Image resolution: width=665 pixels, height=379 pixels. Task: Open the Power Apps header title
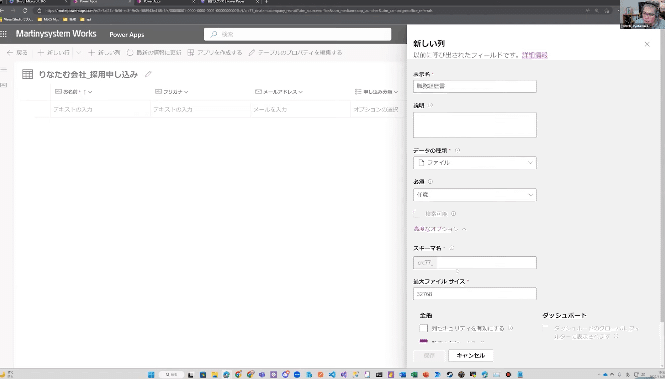pos(126,34)
